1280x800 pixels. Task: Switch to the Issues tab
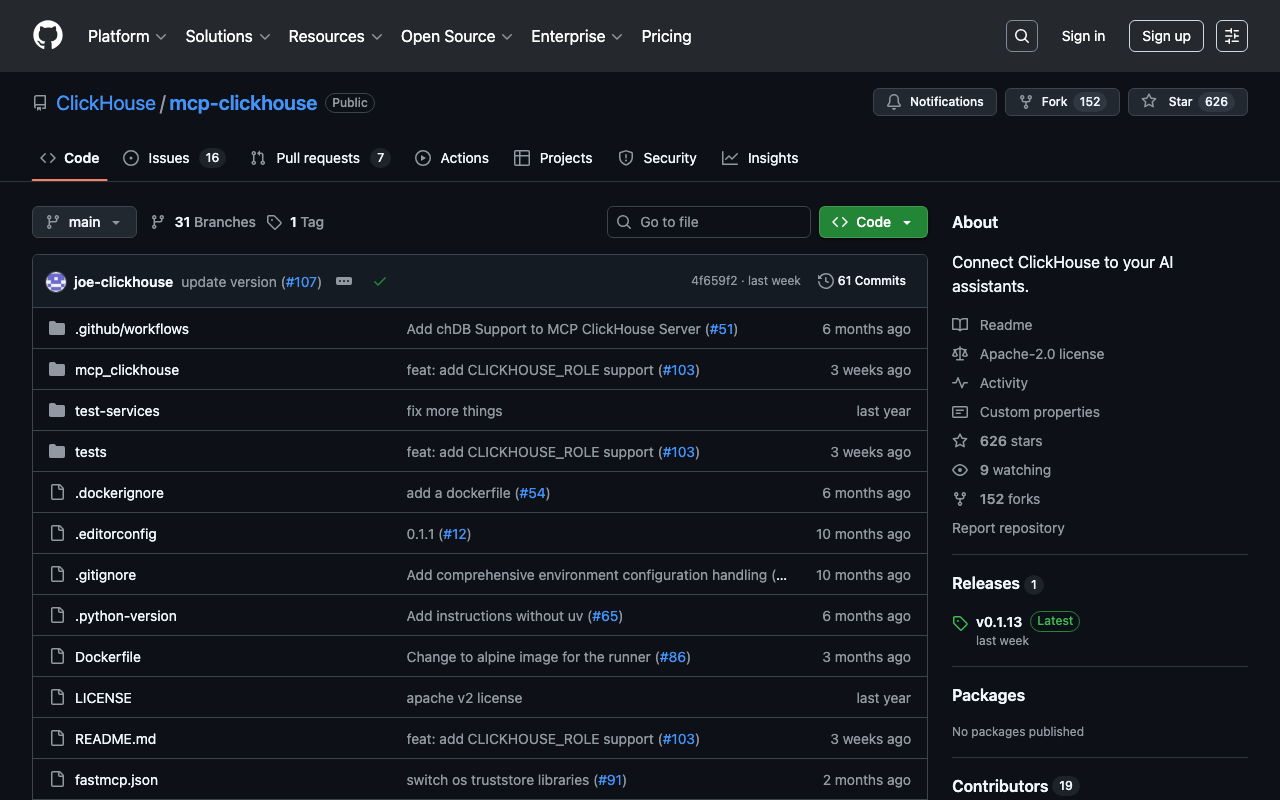168,158
